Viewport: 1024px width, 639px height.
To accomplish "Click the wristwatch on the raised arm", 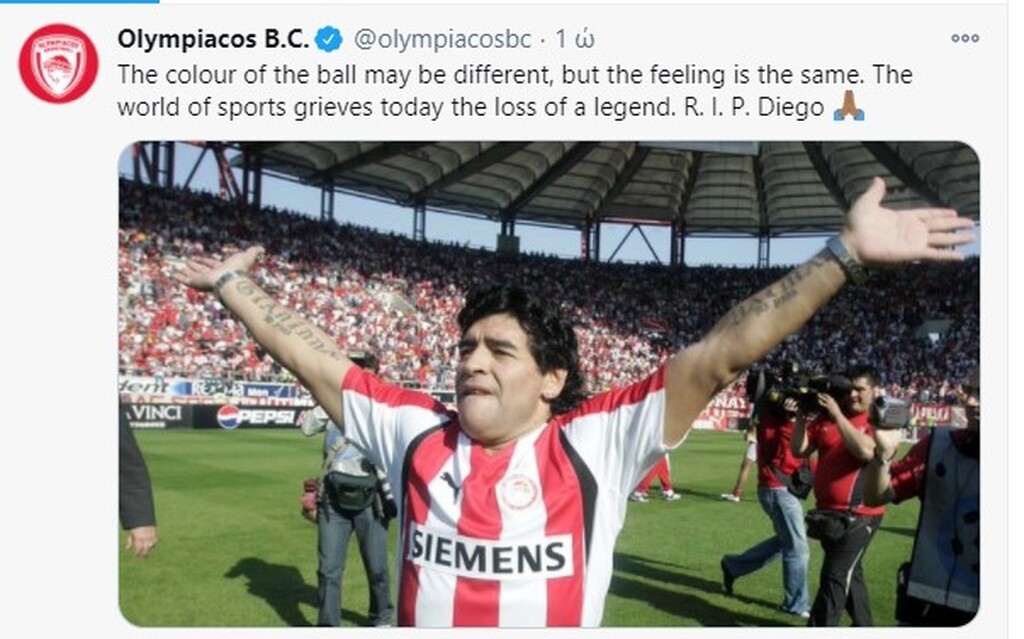I will [x=846, y=259].
